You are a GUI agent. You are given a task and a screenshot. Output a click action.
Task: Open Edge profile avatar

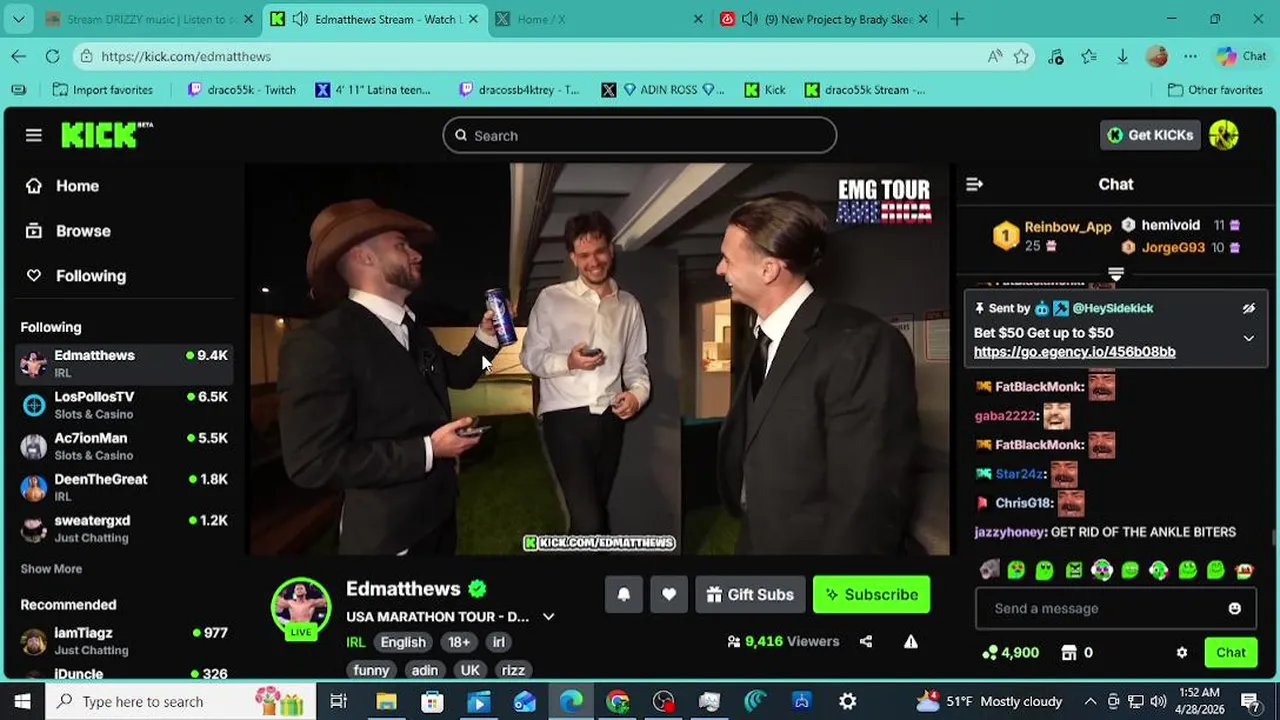pos(1157,56)
